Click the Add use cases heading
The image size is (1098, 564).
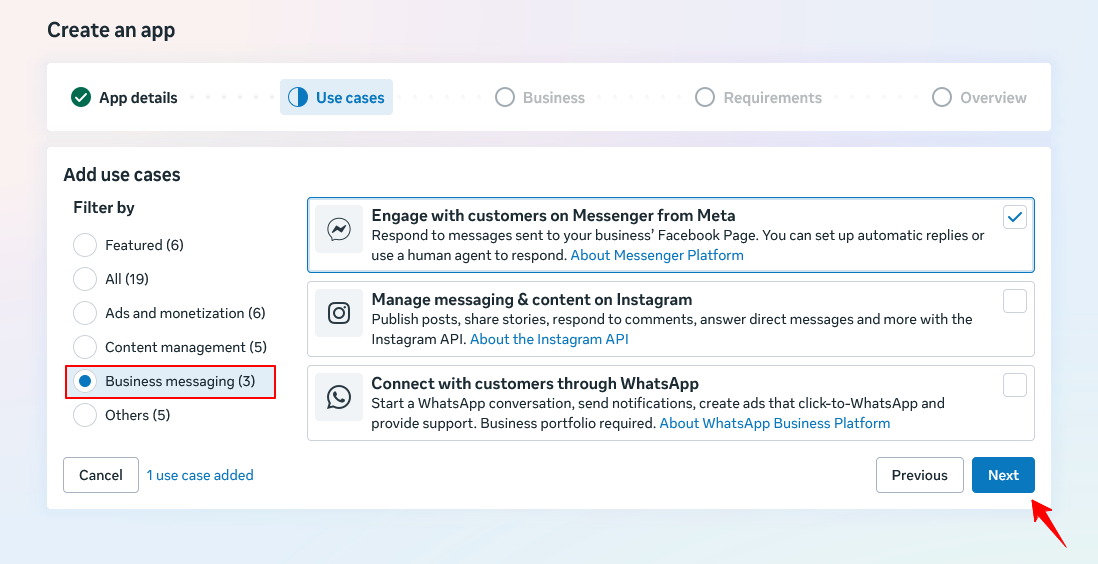pos(122,174)
